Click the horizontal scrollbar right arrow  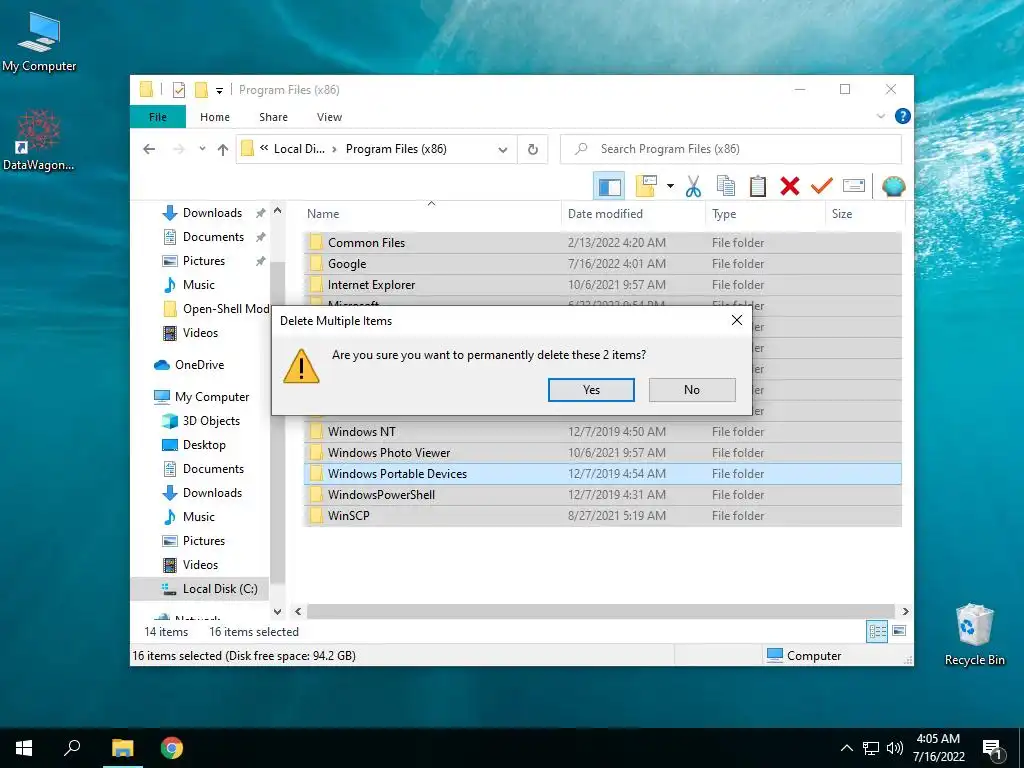905,611
